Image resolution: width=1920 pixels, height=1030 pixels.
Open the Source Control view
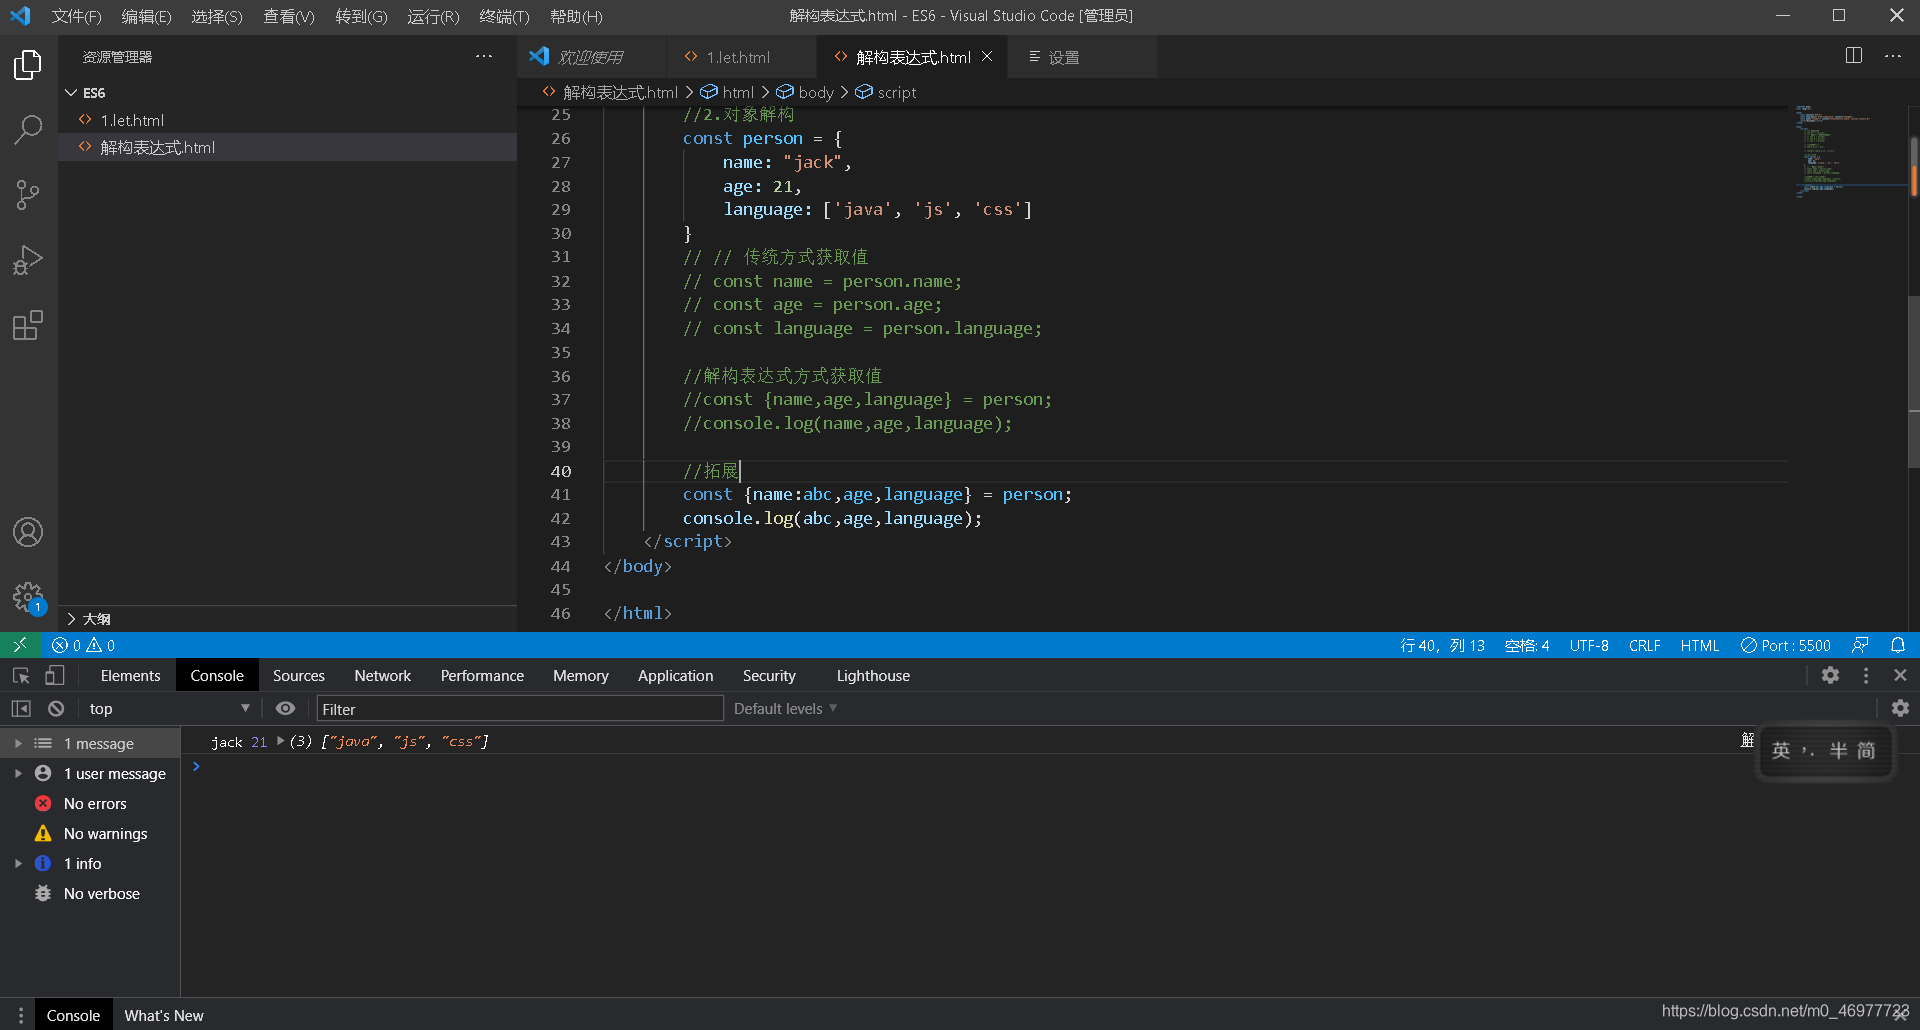click(28, 195)
